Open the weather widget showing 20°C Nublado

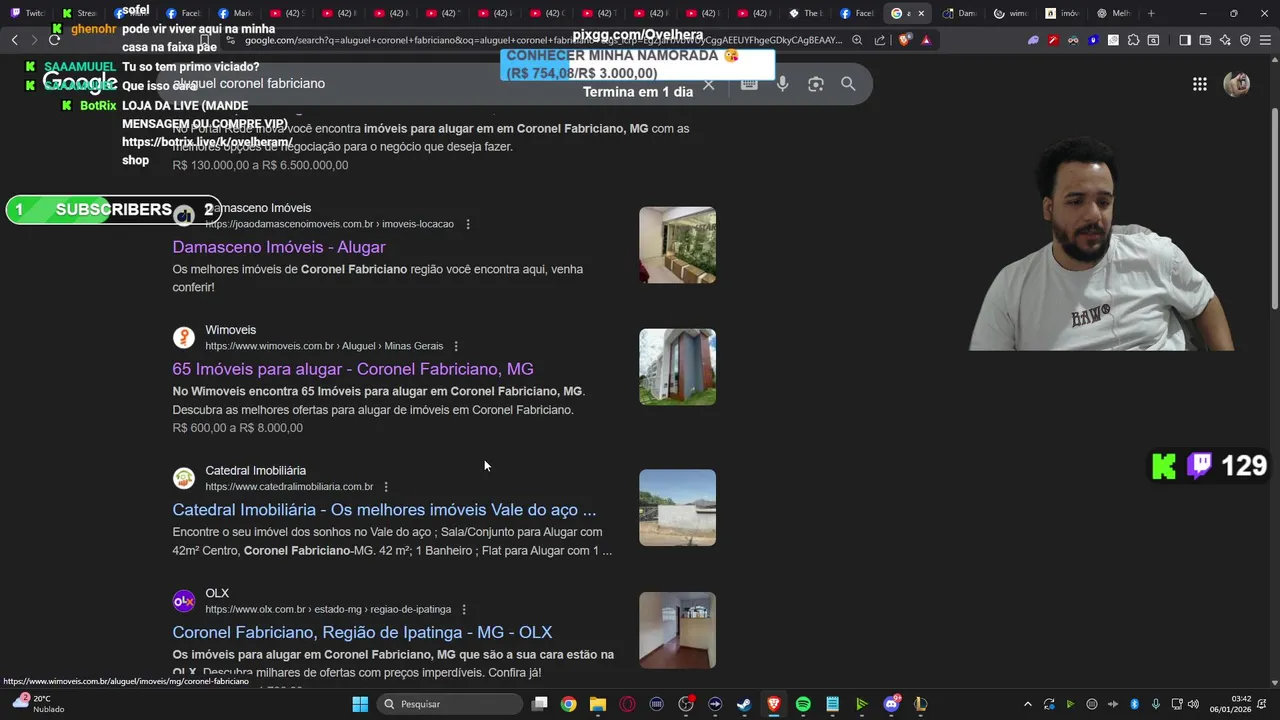pyautogui.click(x=36, y=704)
